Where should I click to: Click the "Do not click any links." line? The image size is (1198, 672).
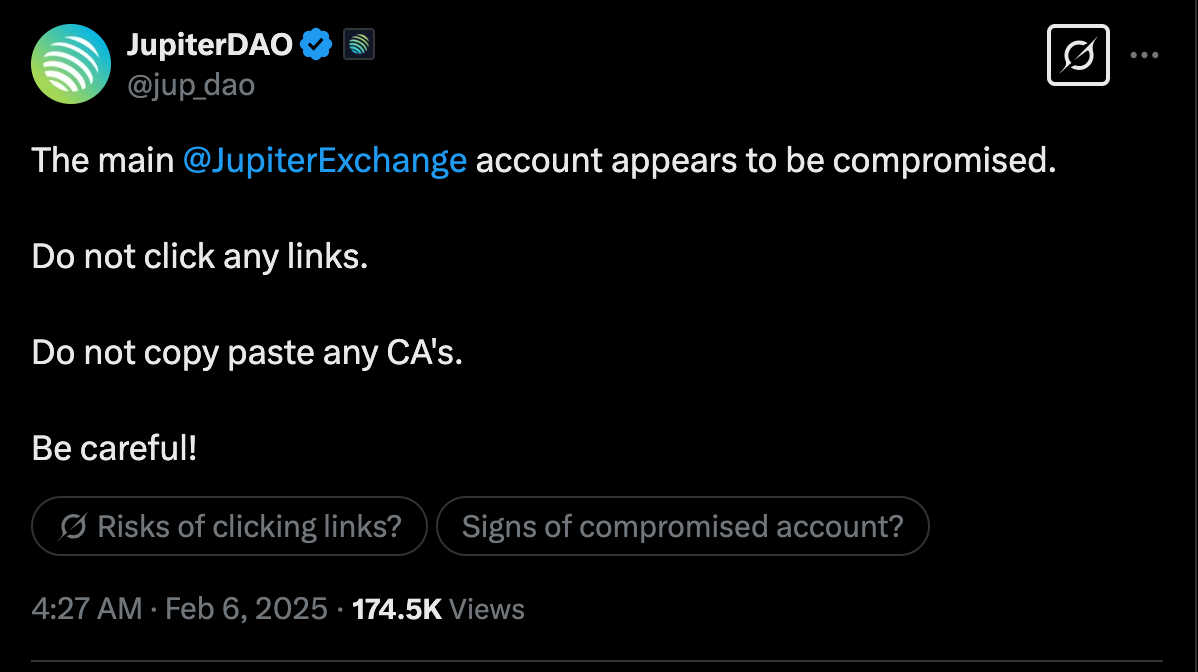(199, 257)
